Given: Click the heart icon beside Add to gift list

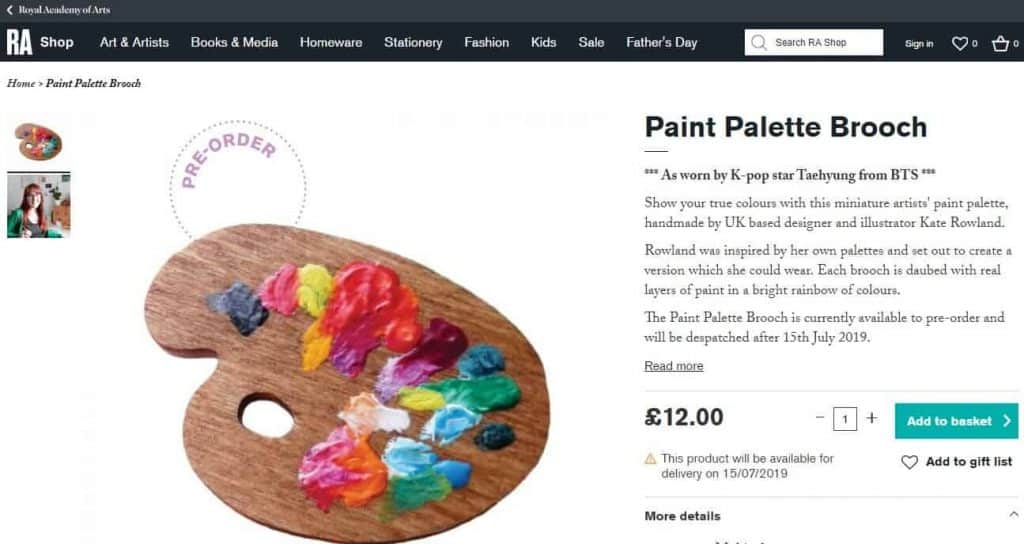Looking at the screenshot, I should click(x=909, y=462).
